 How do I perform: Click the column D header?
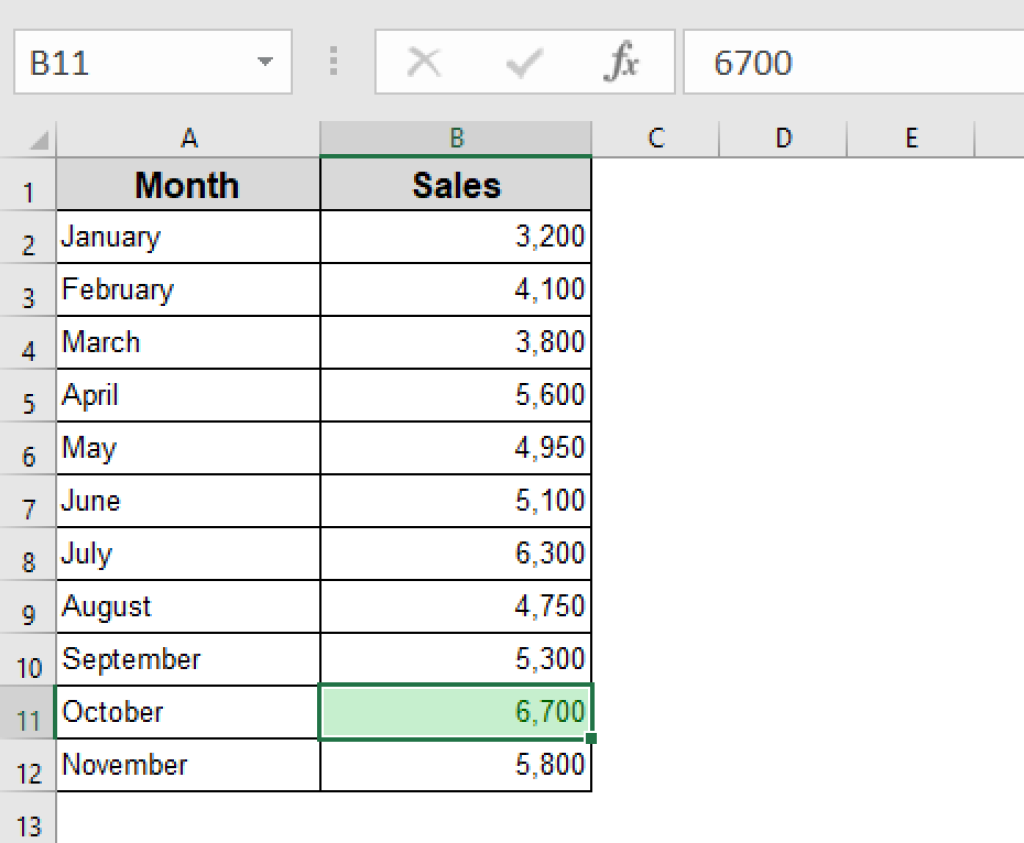click(x=785, y=138)
